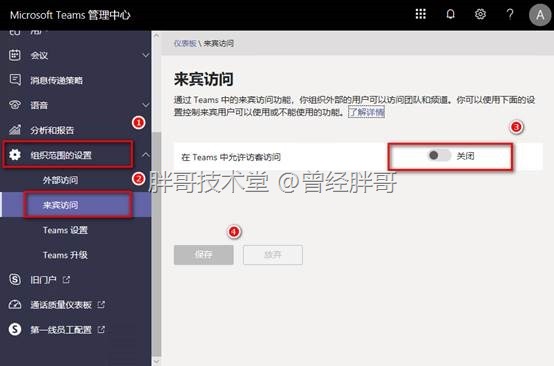Screen dimensions: 554x366
Task: Open the notifications bell
Action: point(450,14)
